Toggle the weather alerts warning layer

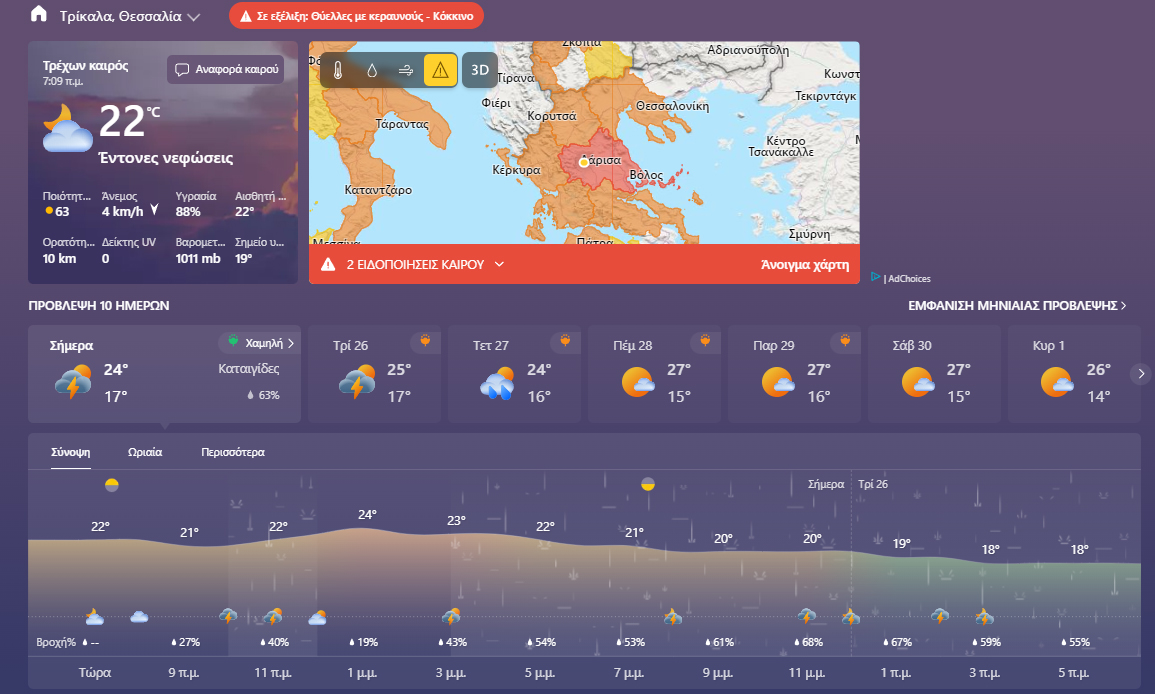[x=440, y=70]
